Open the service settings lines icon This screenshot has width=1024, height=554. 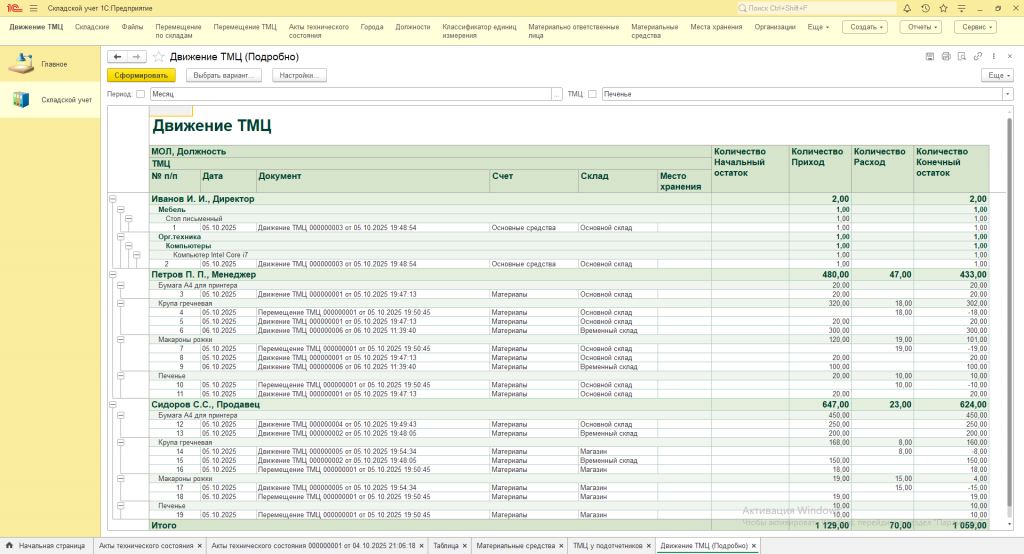coord(961,8)
